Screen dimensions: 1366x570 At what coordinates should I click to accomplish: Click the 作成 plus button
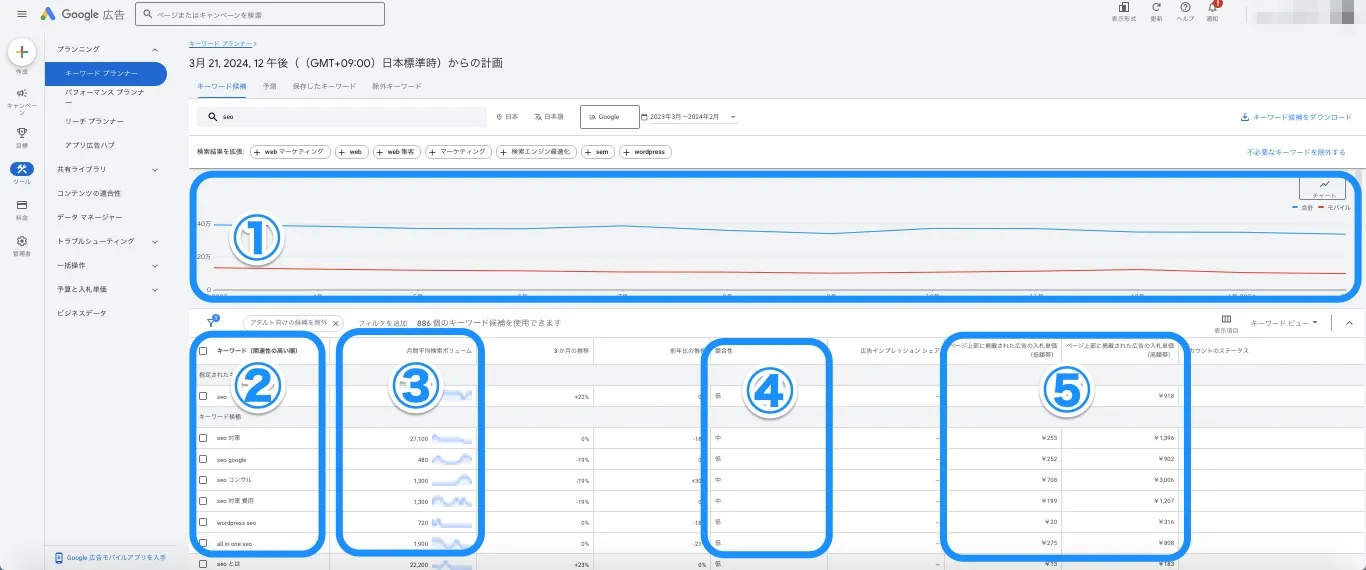[x=22, y=51]
